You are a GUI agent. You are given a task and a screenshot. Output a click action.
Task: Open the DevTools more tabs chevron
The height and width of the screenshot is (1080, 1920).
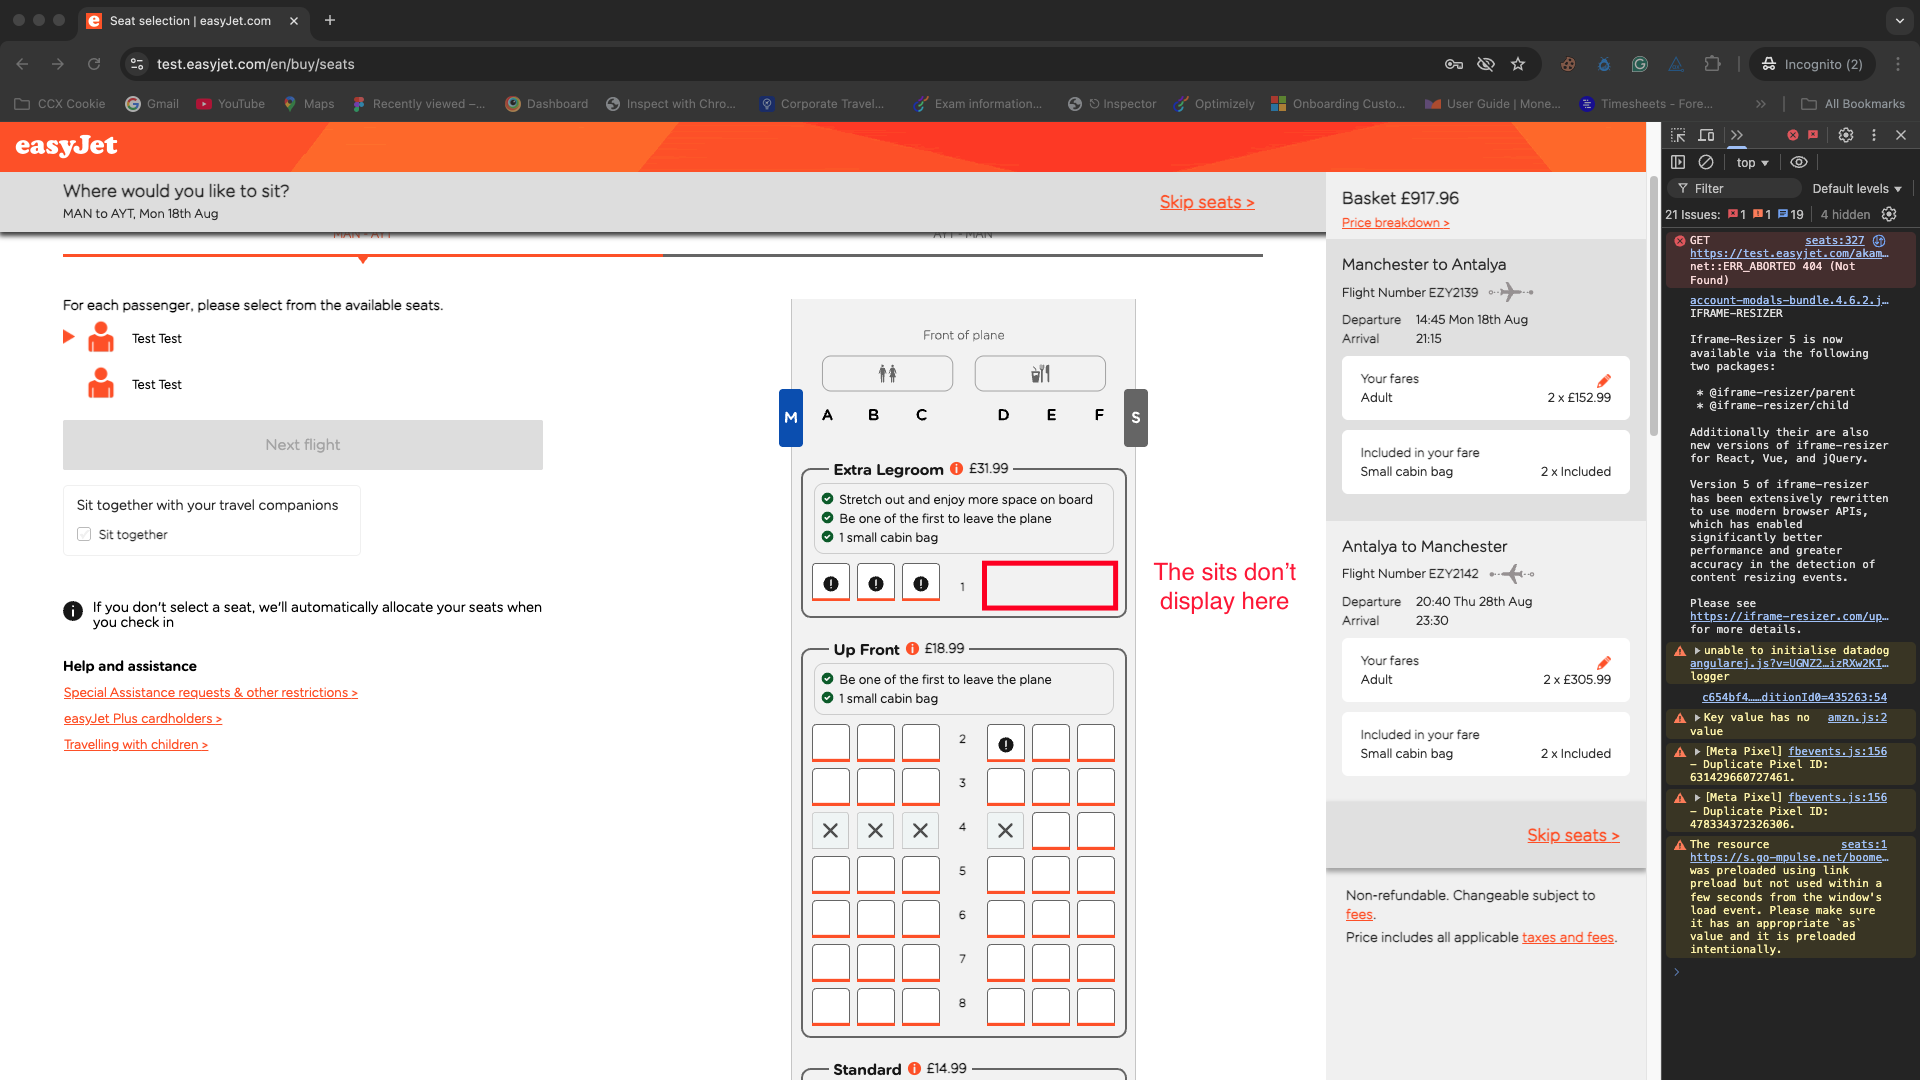[x=1737, y=135]
